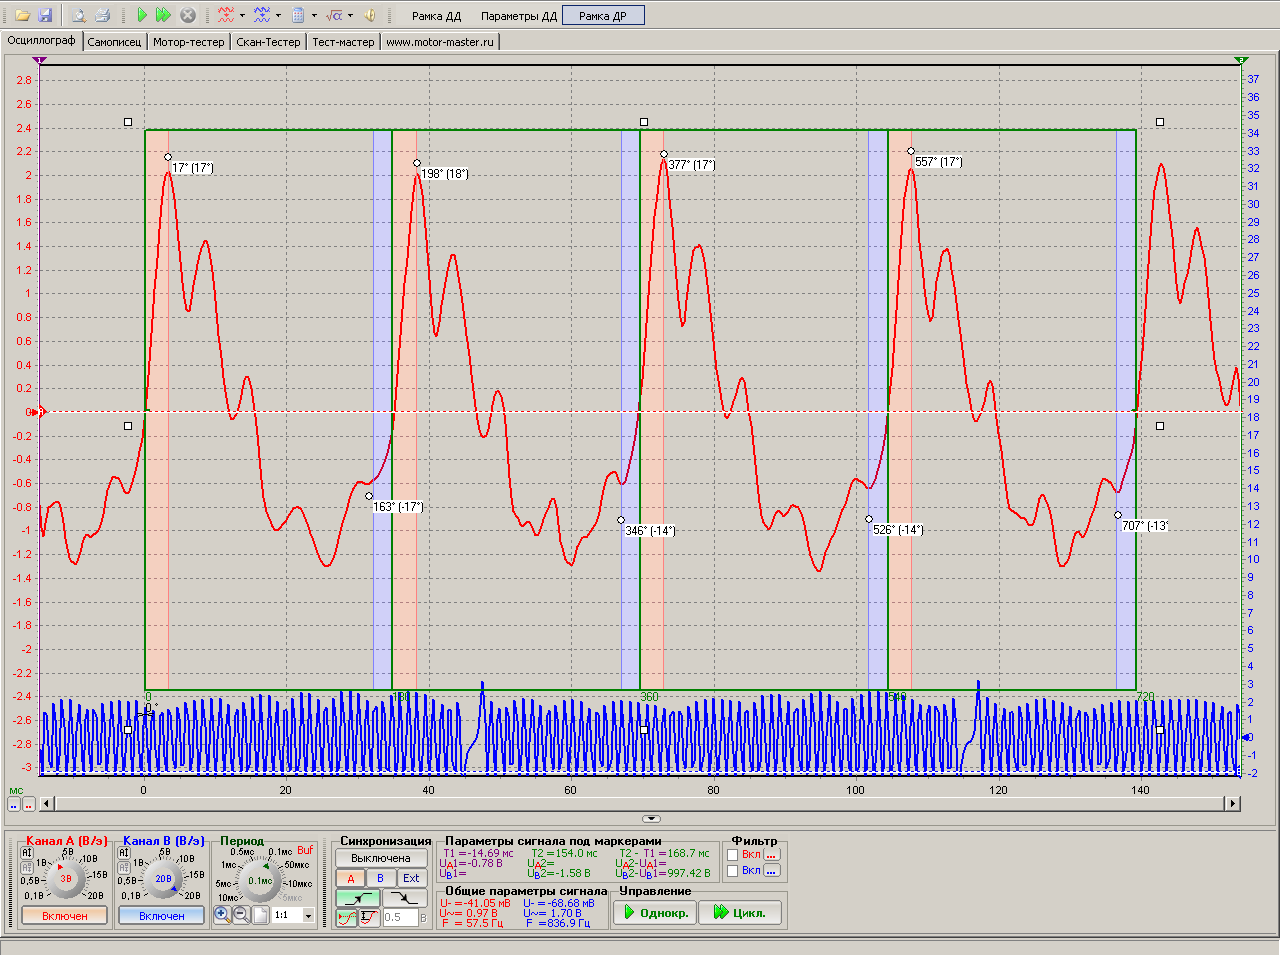Select the rising edge trigger button
The height and width of the screenshot is (956, 1280).
pos(358,898)
